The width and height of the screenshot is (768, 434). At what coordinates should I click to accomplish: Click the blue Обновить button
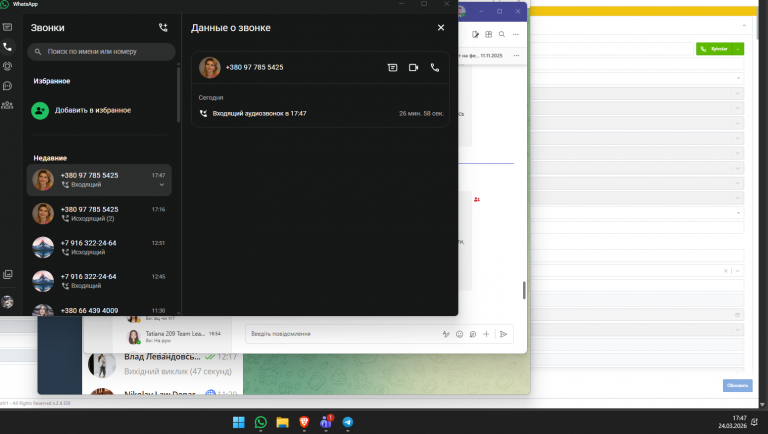pos(737,386)
